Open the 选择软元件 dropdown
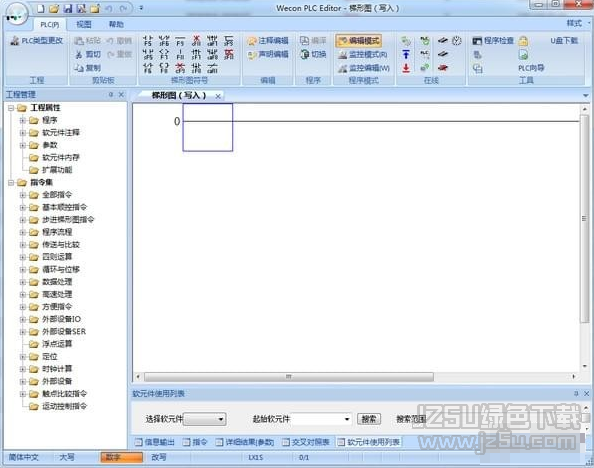 pyautogui.click(x=205, y=419)
